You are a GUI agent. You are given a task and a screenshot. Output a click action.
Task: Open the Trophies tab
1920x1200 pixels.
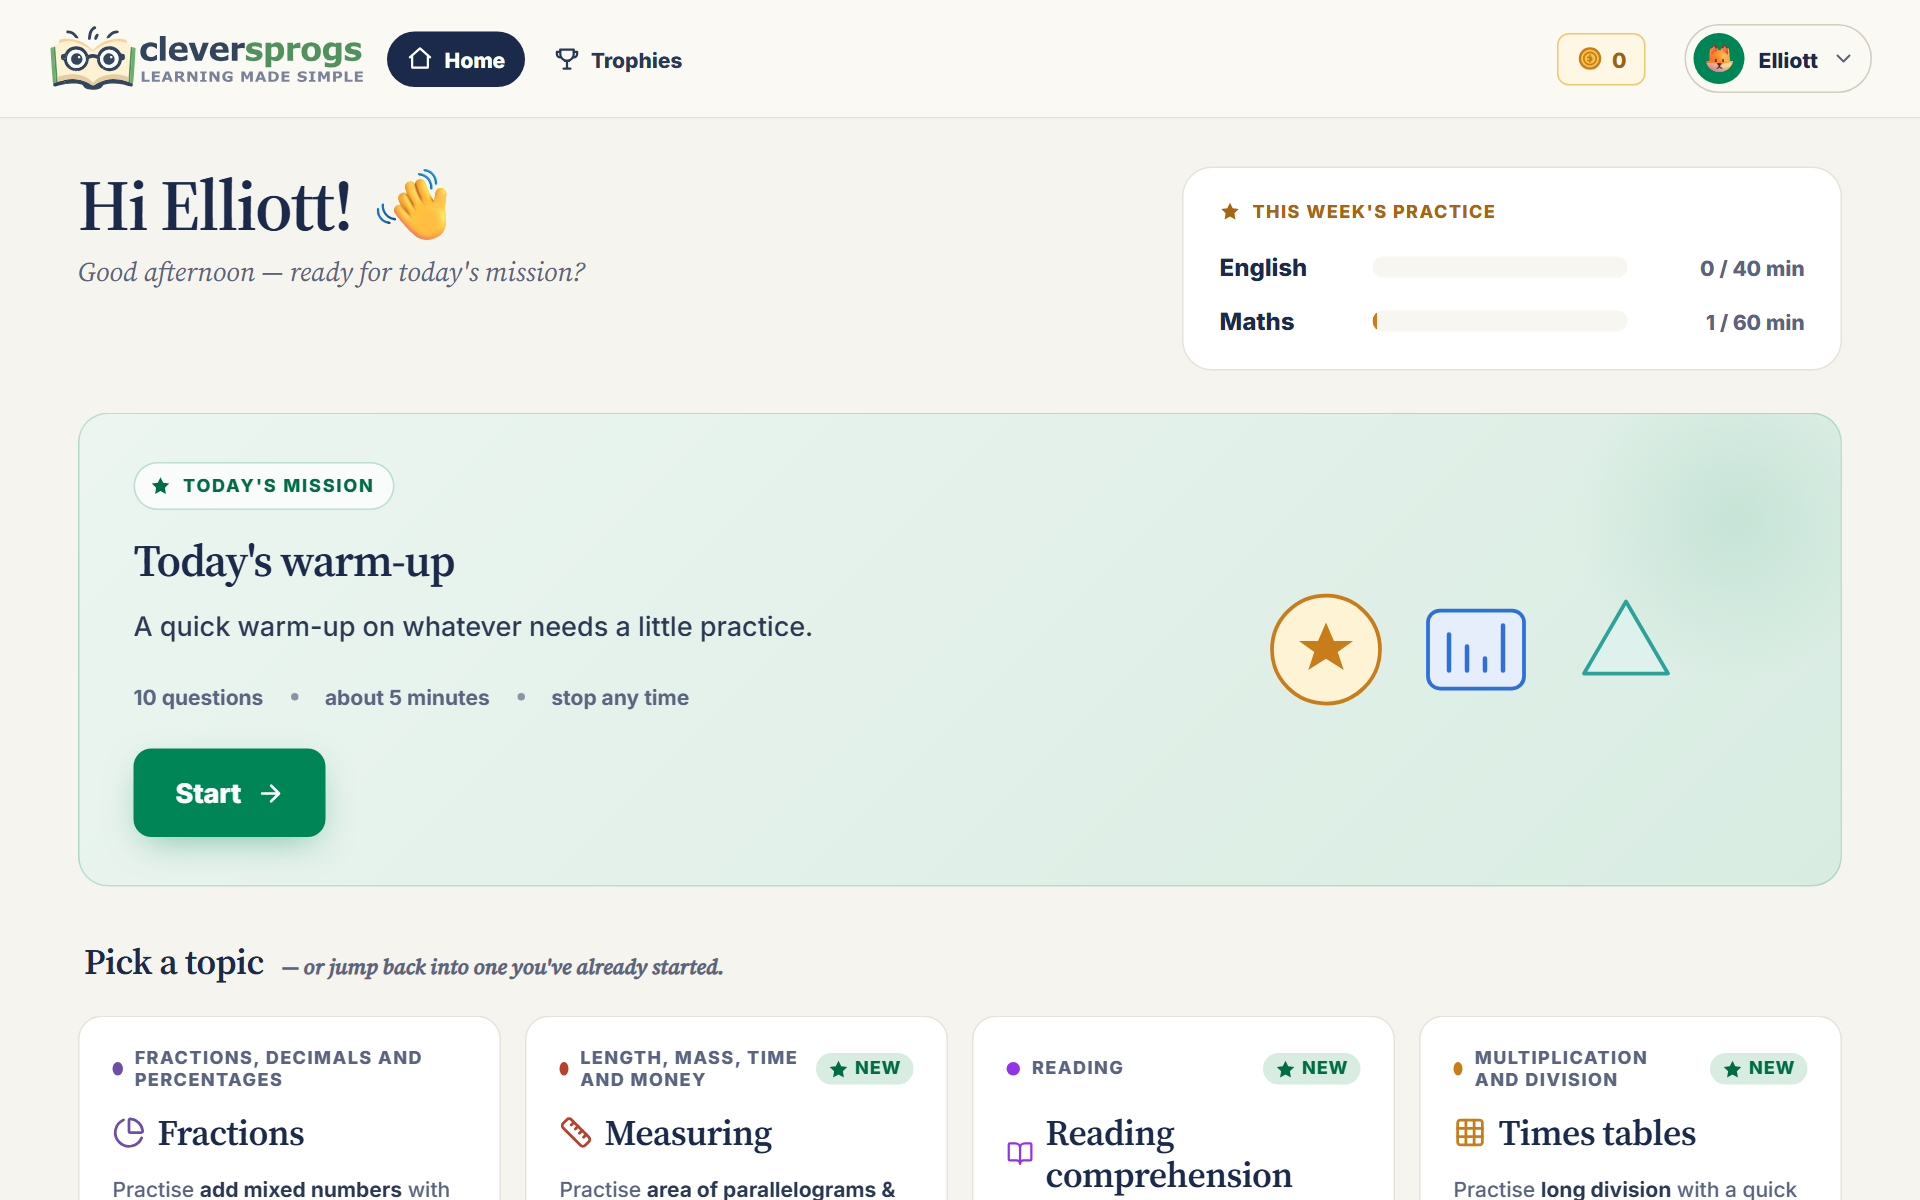coord(619,60)
